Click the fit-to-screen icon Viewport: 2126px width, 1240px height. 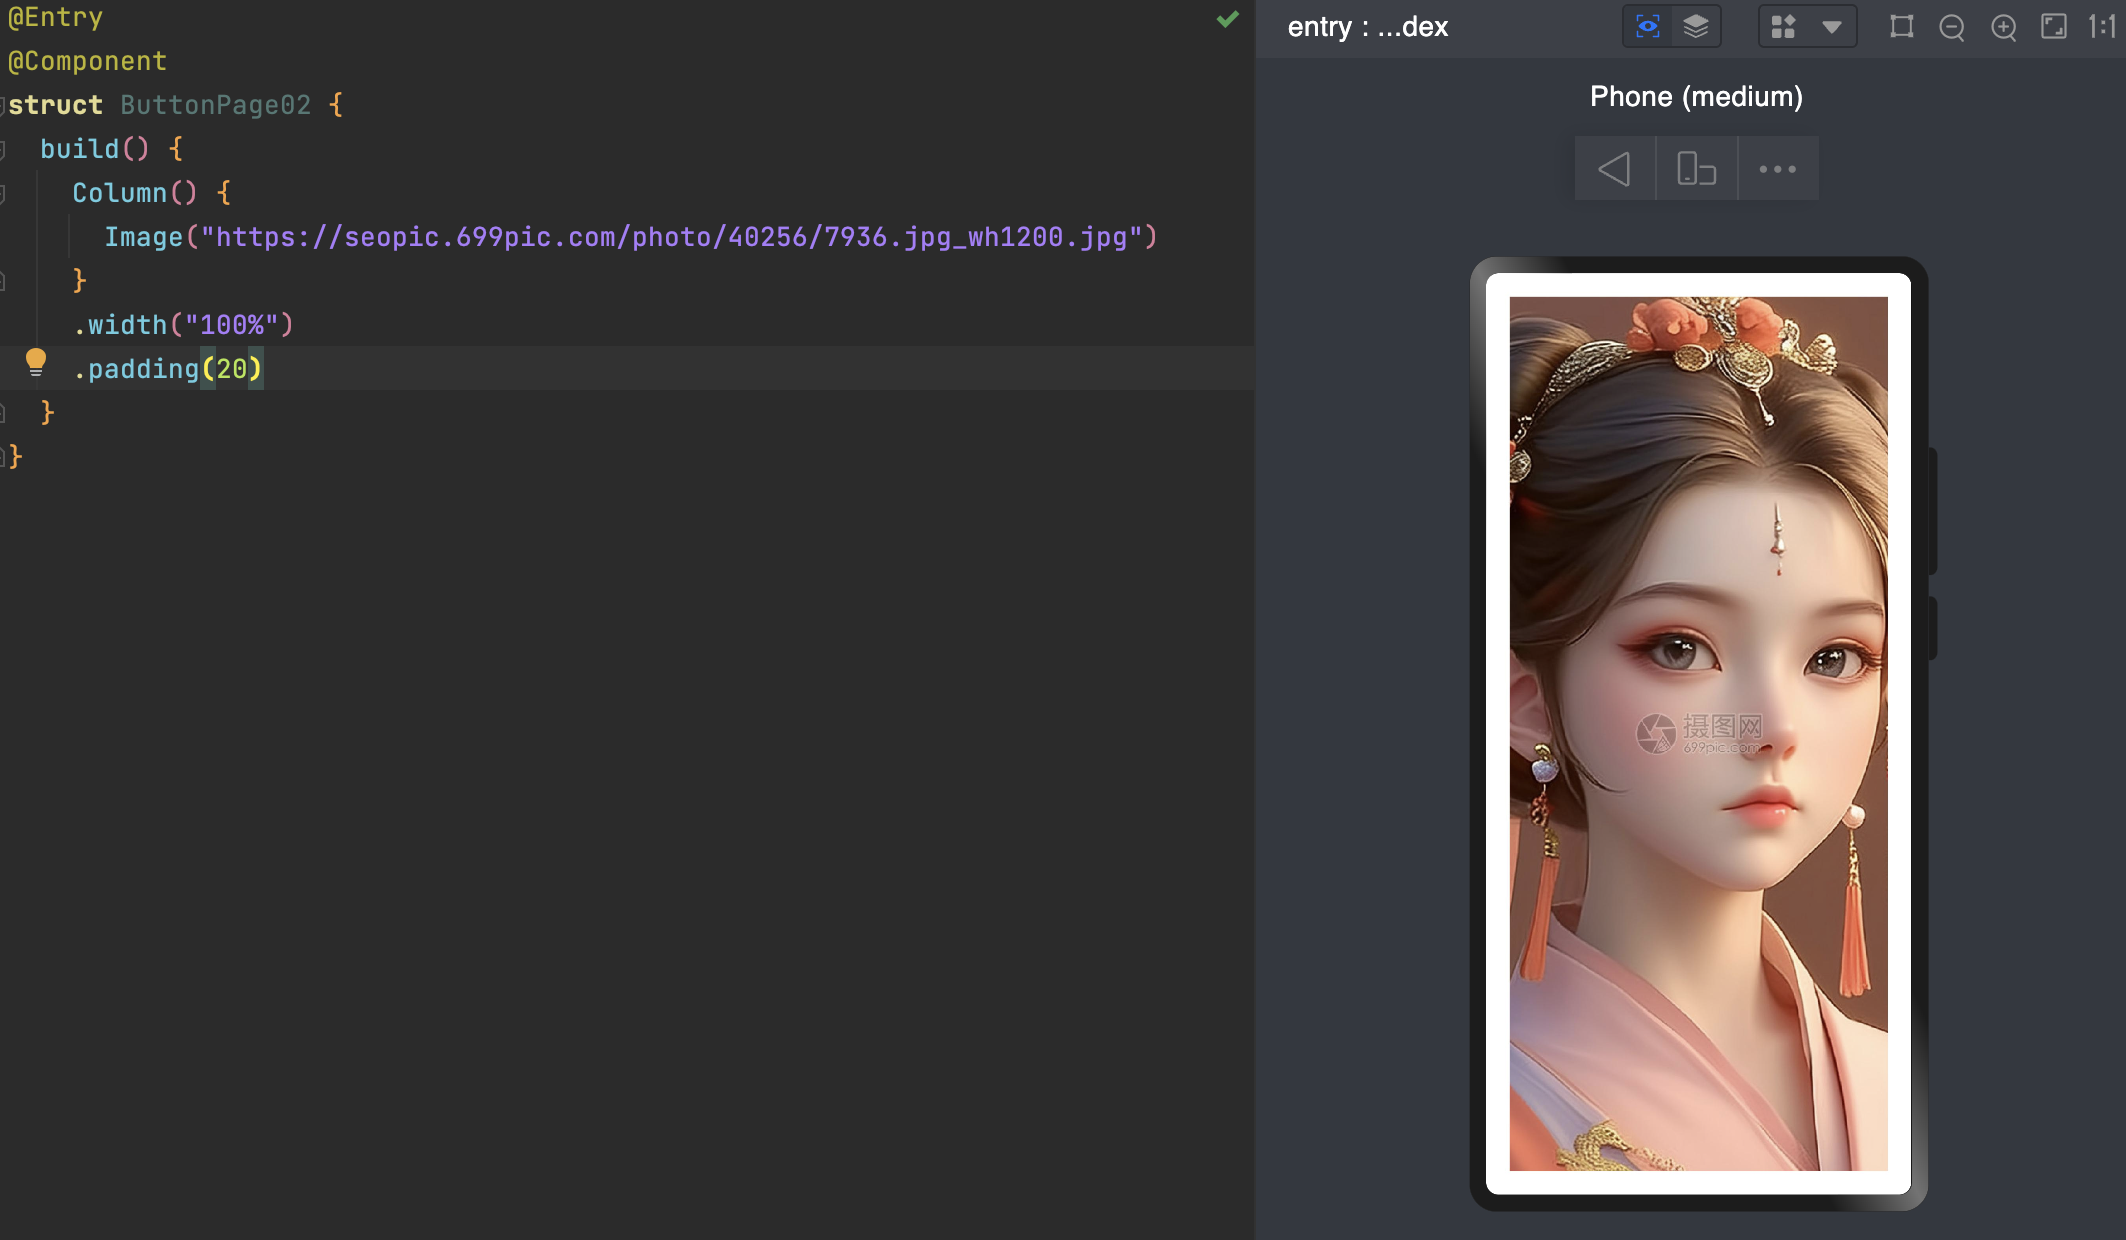tap(2053, 27)
